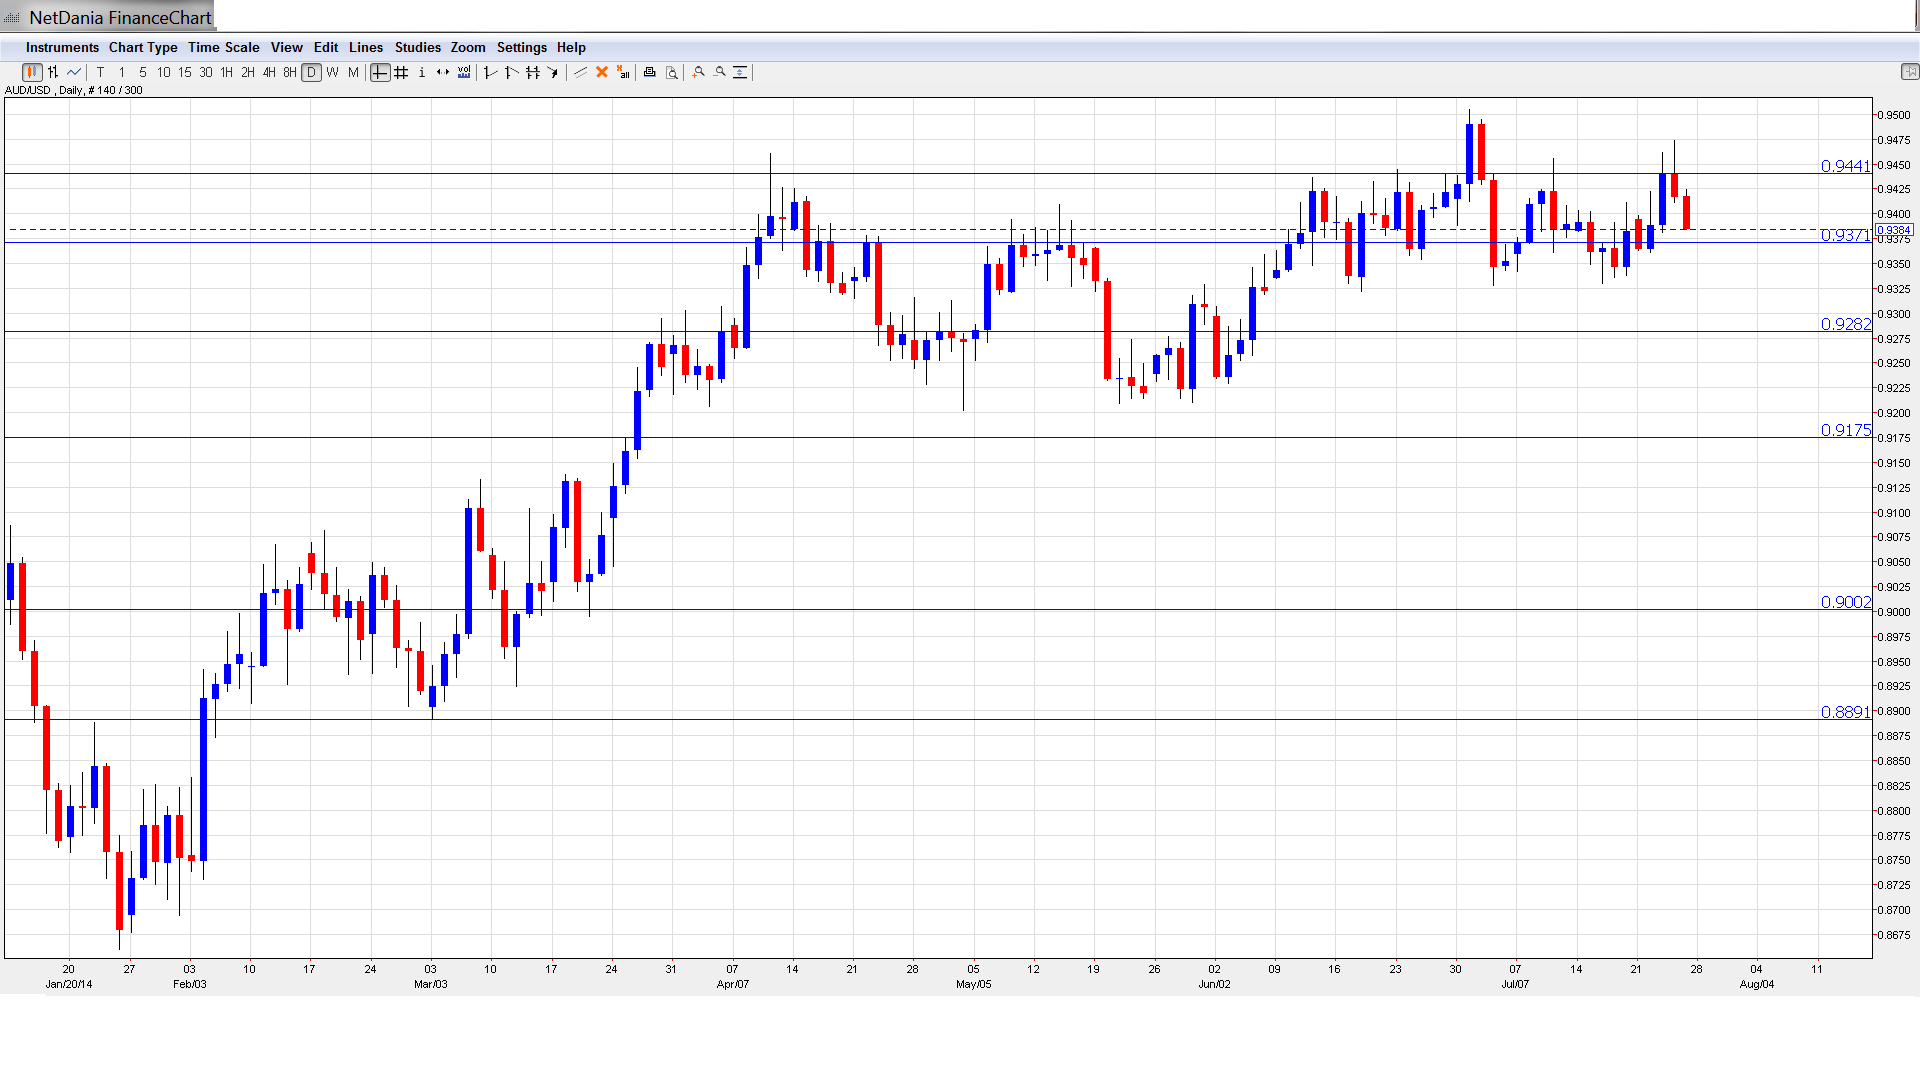The image size is (1920, 1080).
Task: Delete selected line with orange X
Action: pos(602,72)
